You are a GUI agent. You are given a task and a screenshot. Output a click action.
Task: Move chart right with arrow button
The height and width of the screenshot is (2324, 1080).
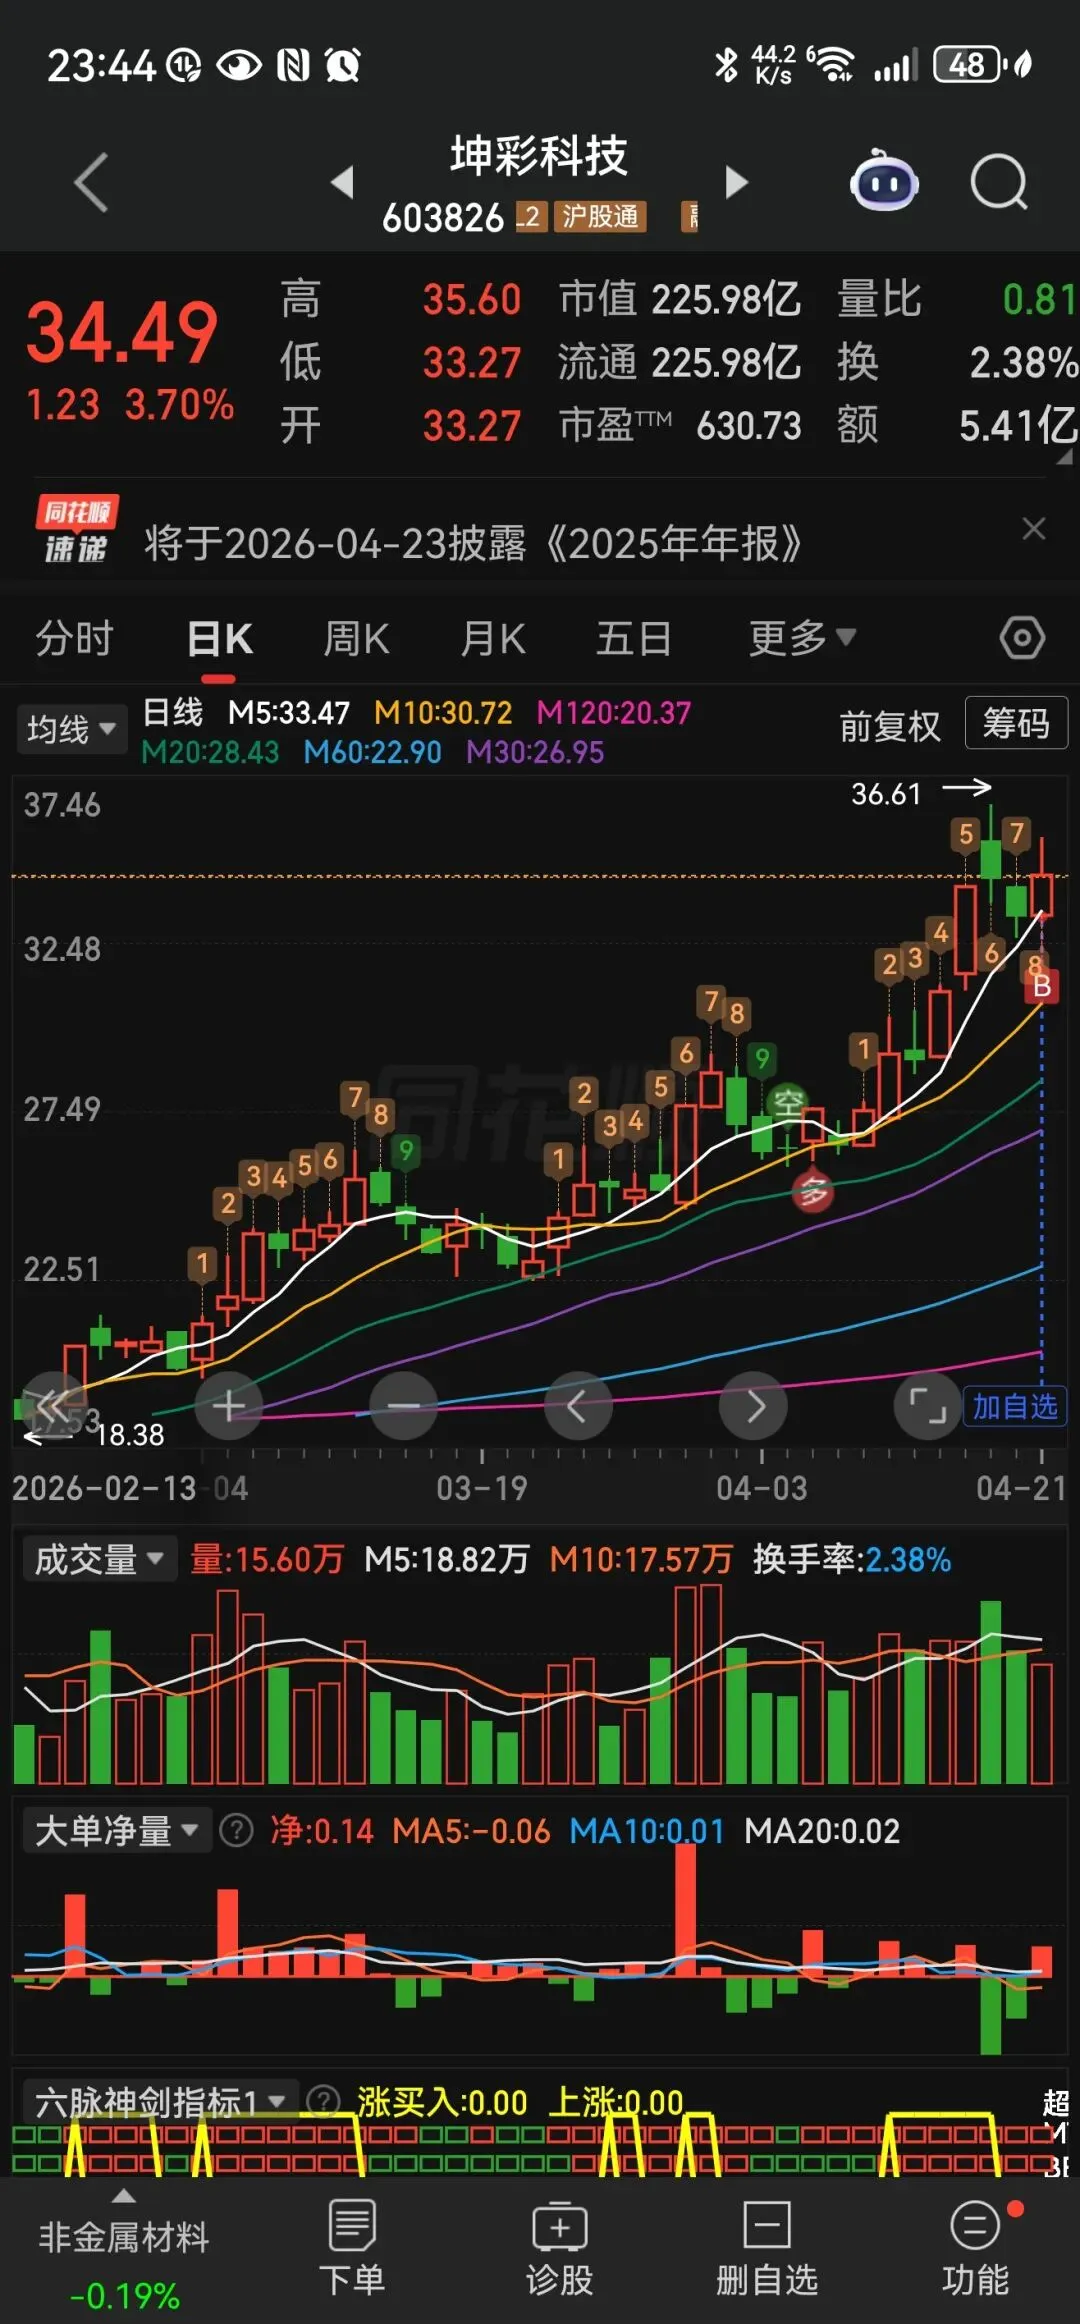tap(753, 1406)
